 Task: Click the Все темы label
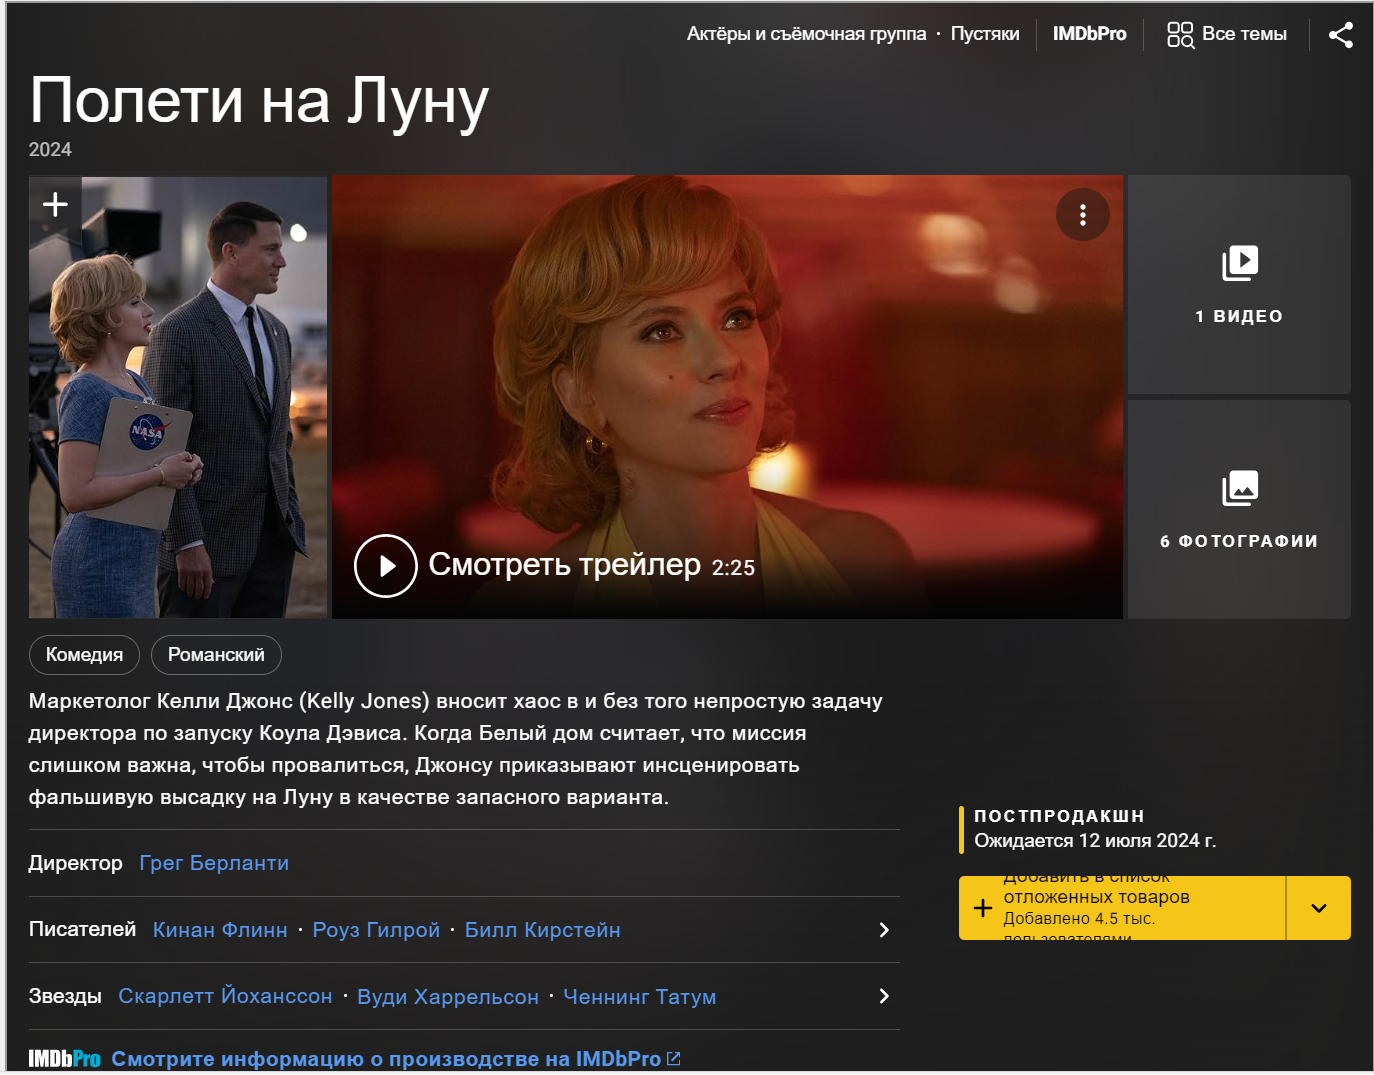1244,34
